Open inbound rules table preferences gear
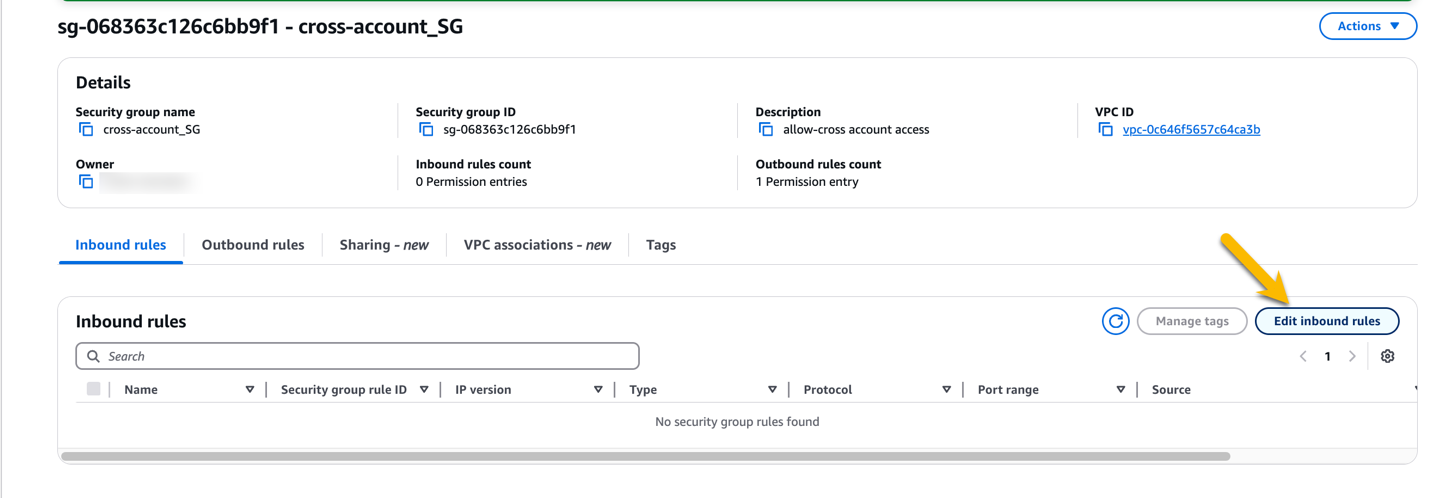The image size is (1431, 498). [1387, 356]
